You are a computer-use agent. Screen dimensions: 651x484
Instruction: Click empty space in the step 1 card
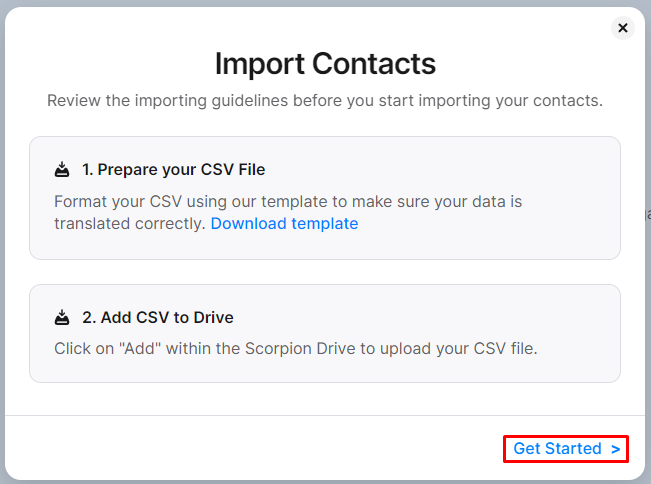click(x=500, y=170)
